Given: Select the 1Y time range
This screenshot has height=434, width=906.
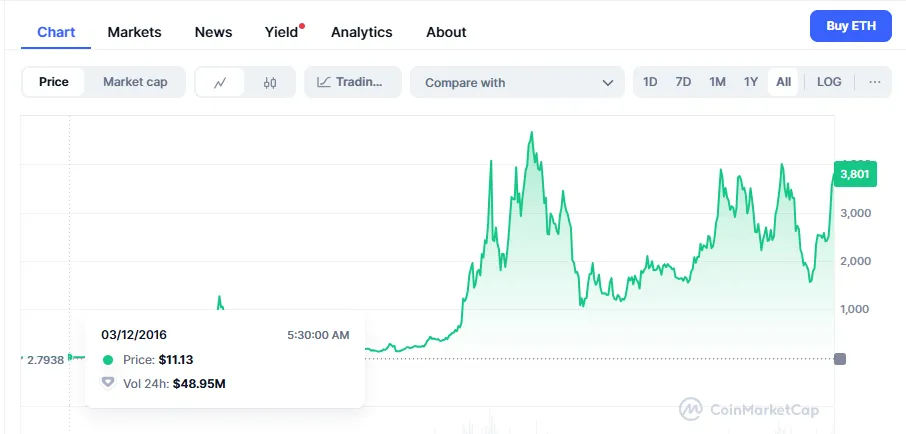Looking at the screenshot, I should click(751, 82).
